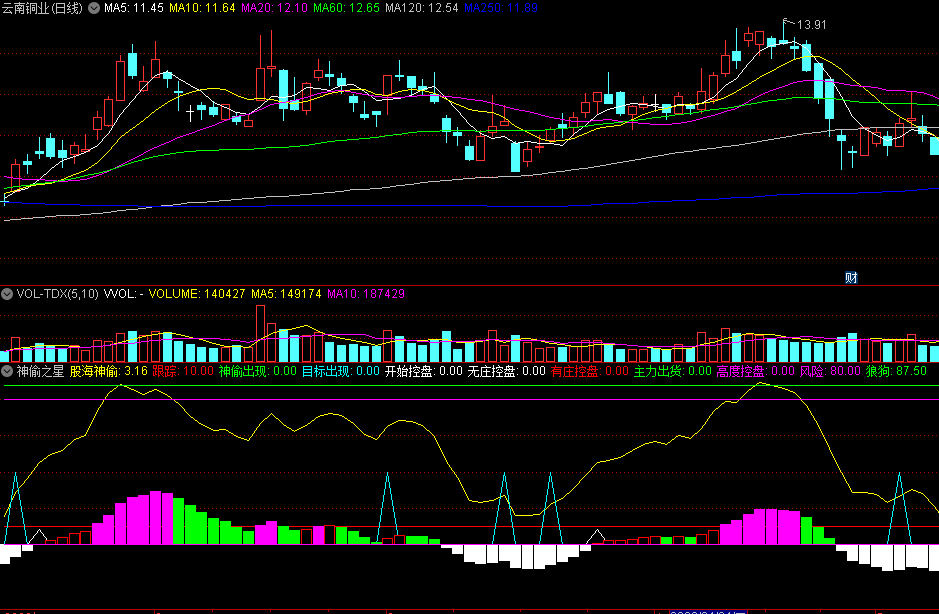Click the MA5: 11.45 label
The image size is (939, 614).
click(134, 8)
